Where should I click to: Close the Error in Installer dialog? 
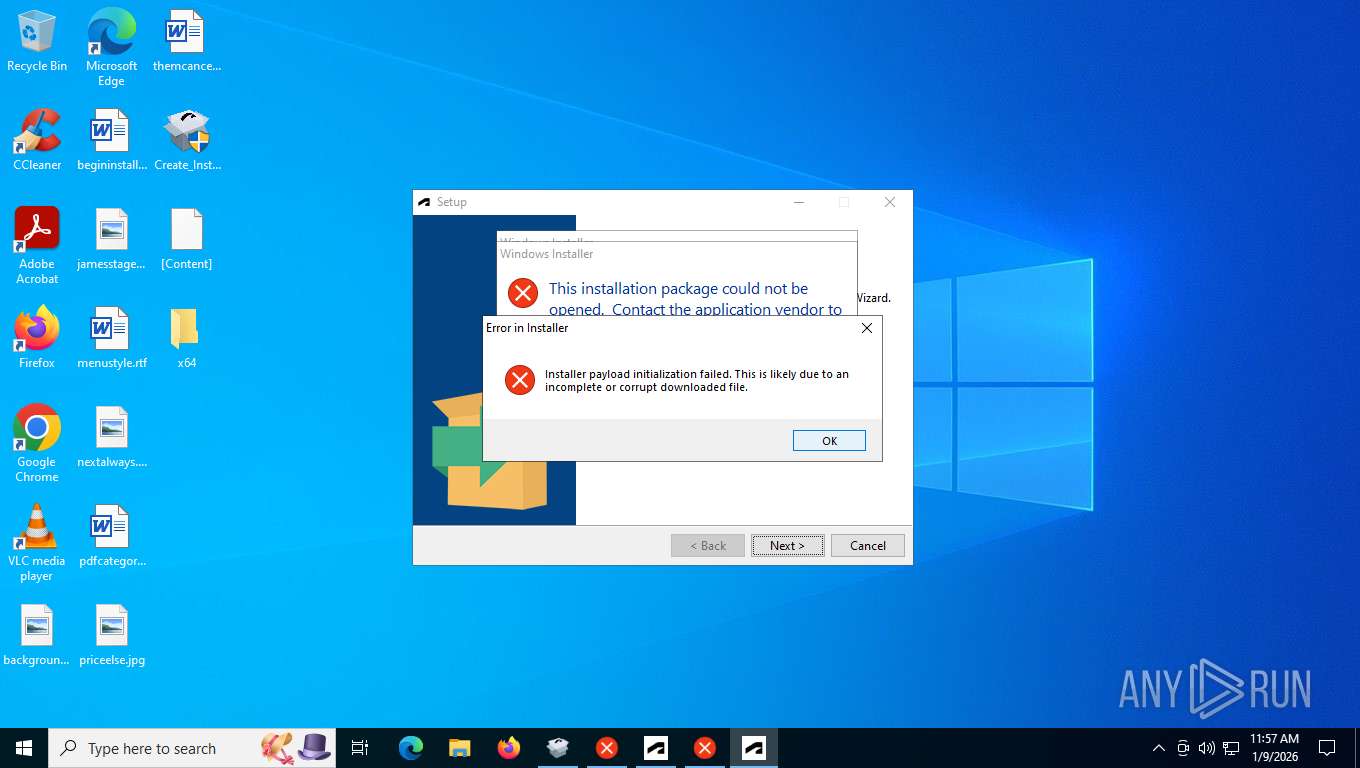point(867,328)
